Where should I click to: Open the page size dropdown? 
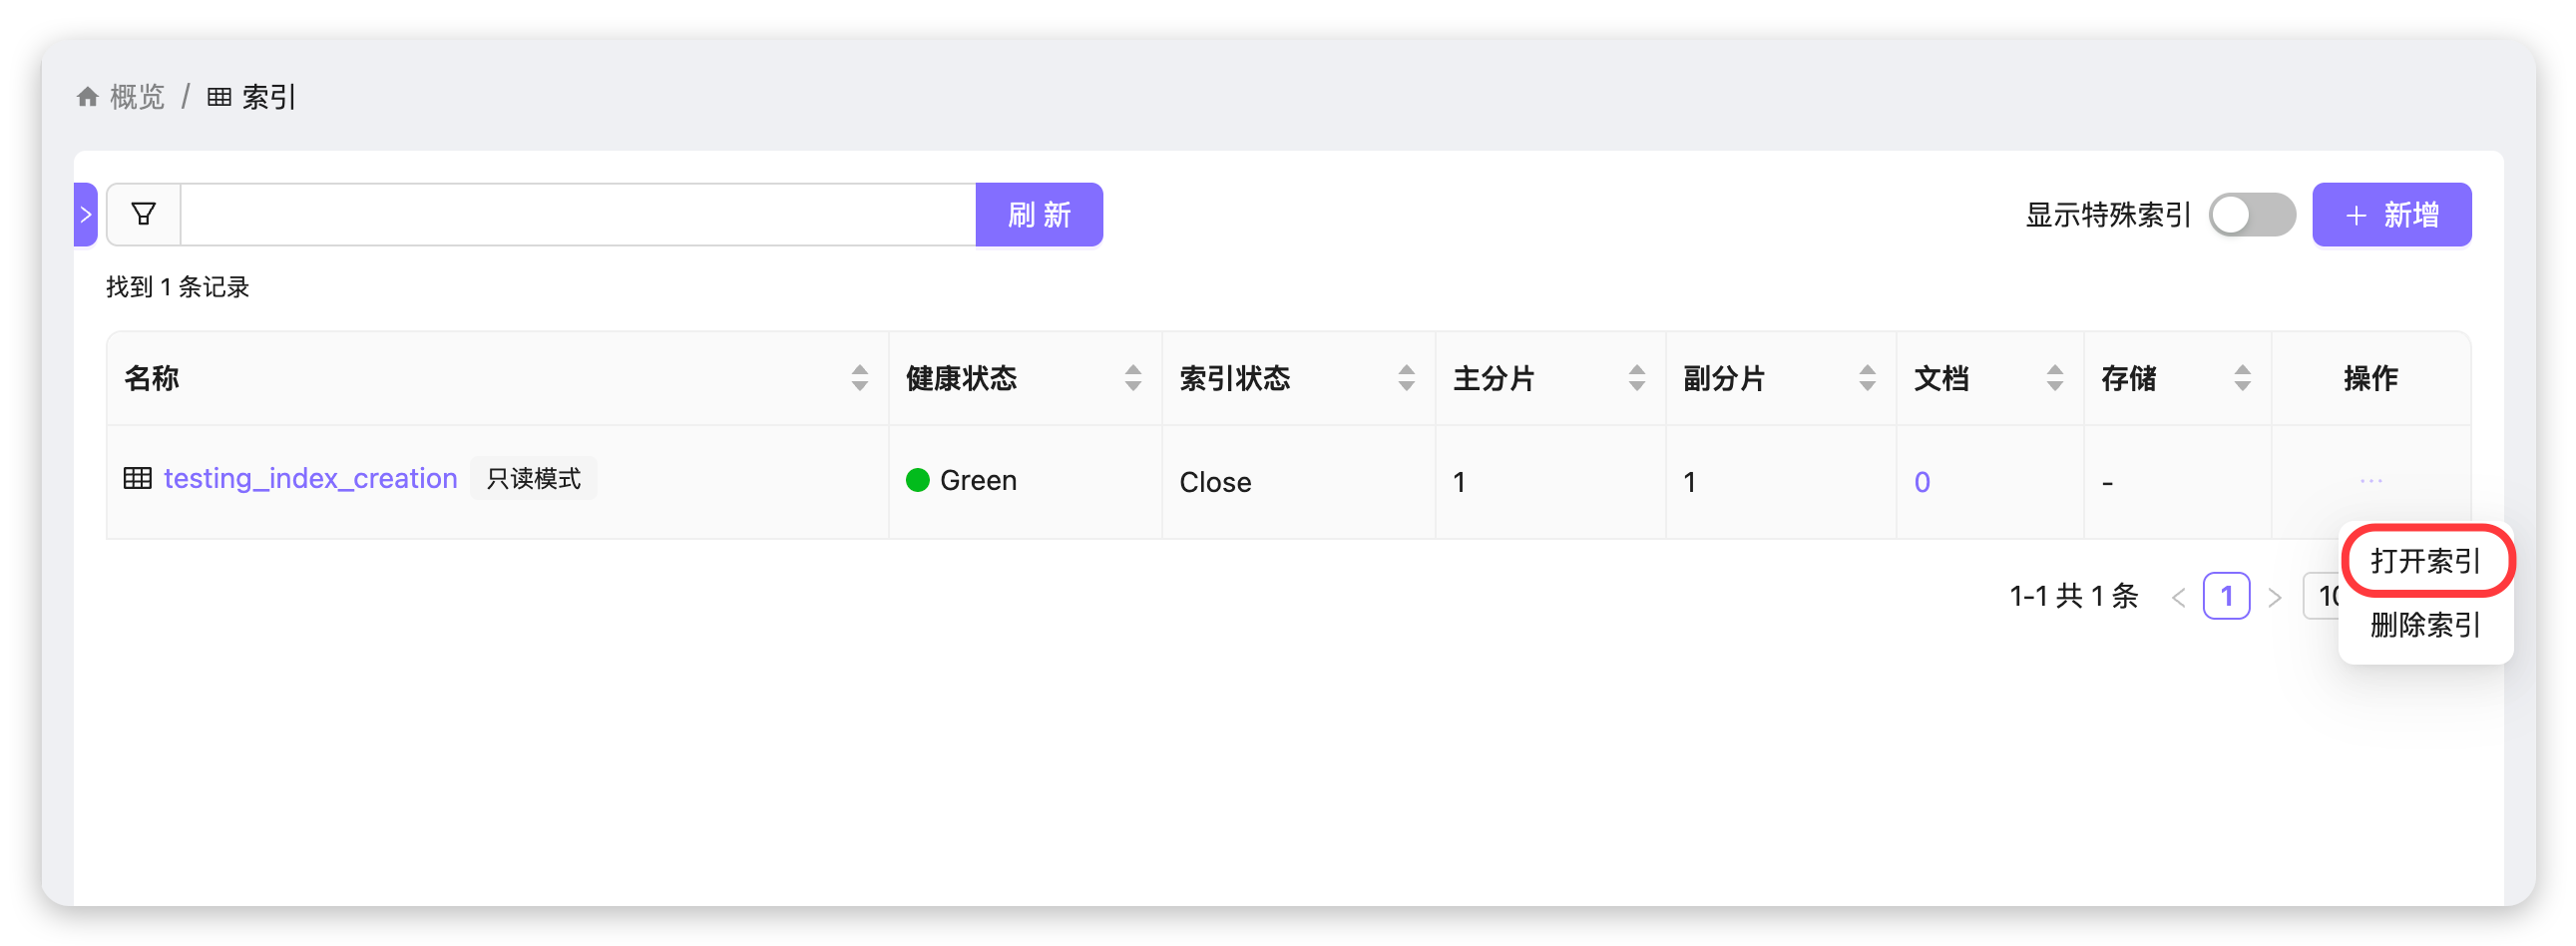[2322, 596]
